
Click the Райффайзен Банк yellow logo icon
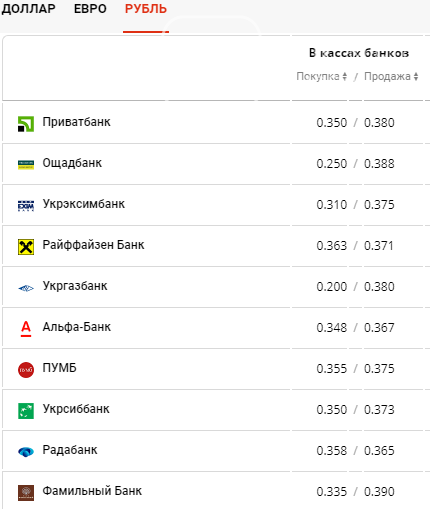(26, 247)
